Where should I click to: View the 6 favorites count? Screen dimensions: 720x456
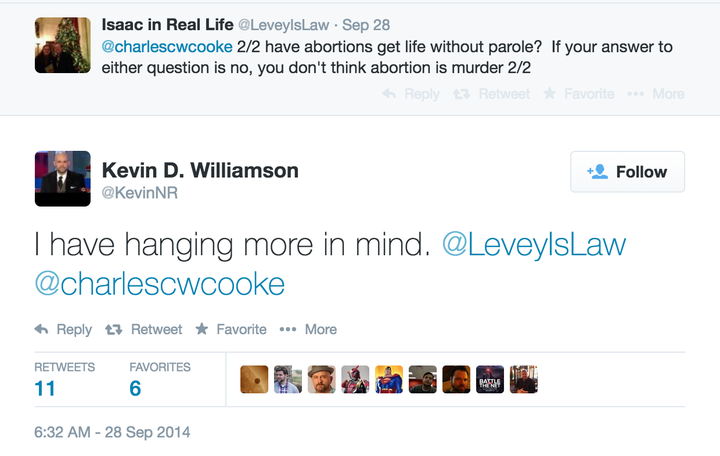135,388
